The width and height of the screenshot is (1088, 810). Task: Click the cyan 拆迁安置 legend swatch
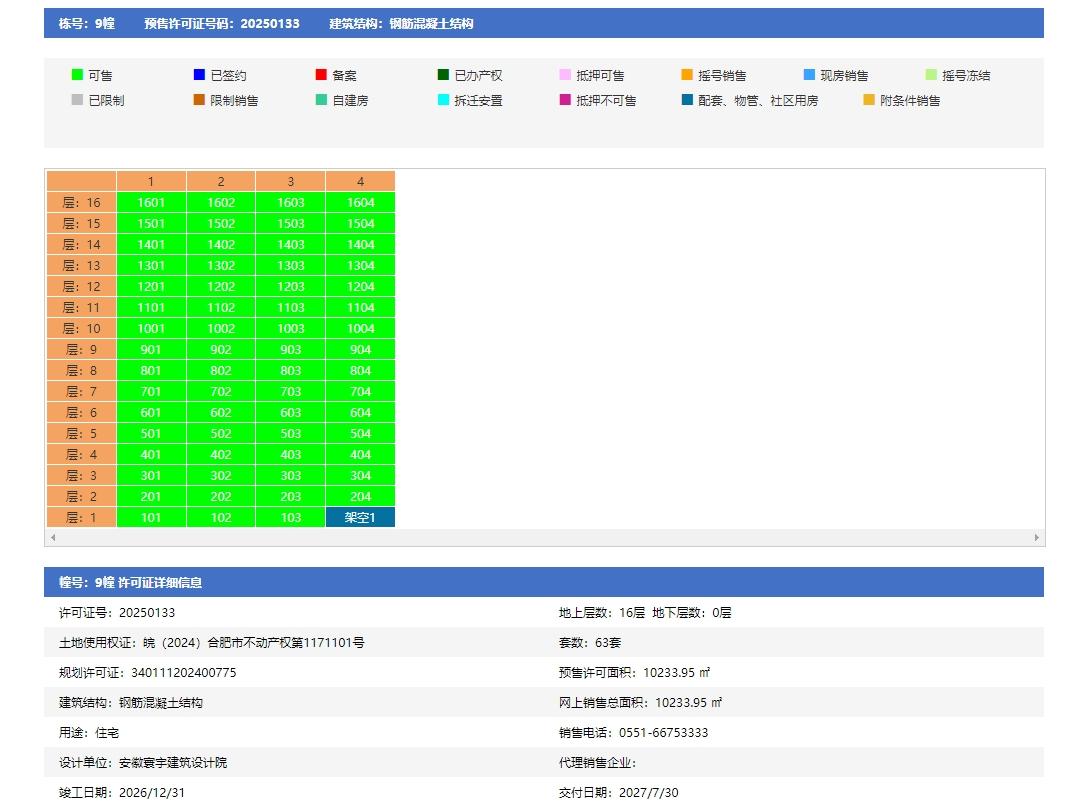(443, 99)
